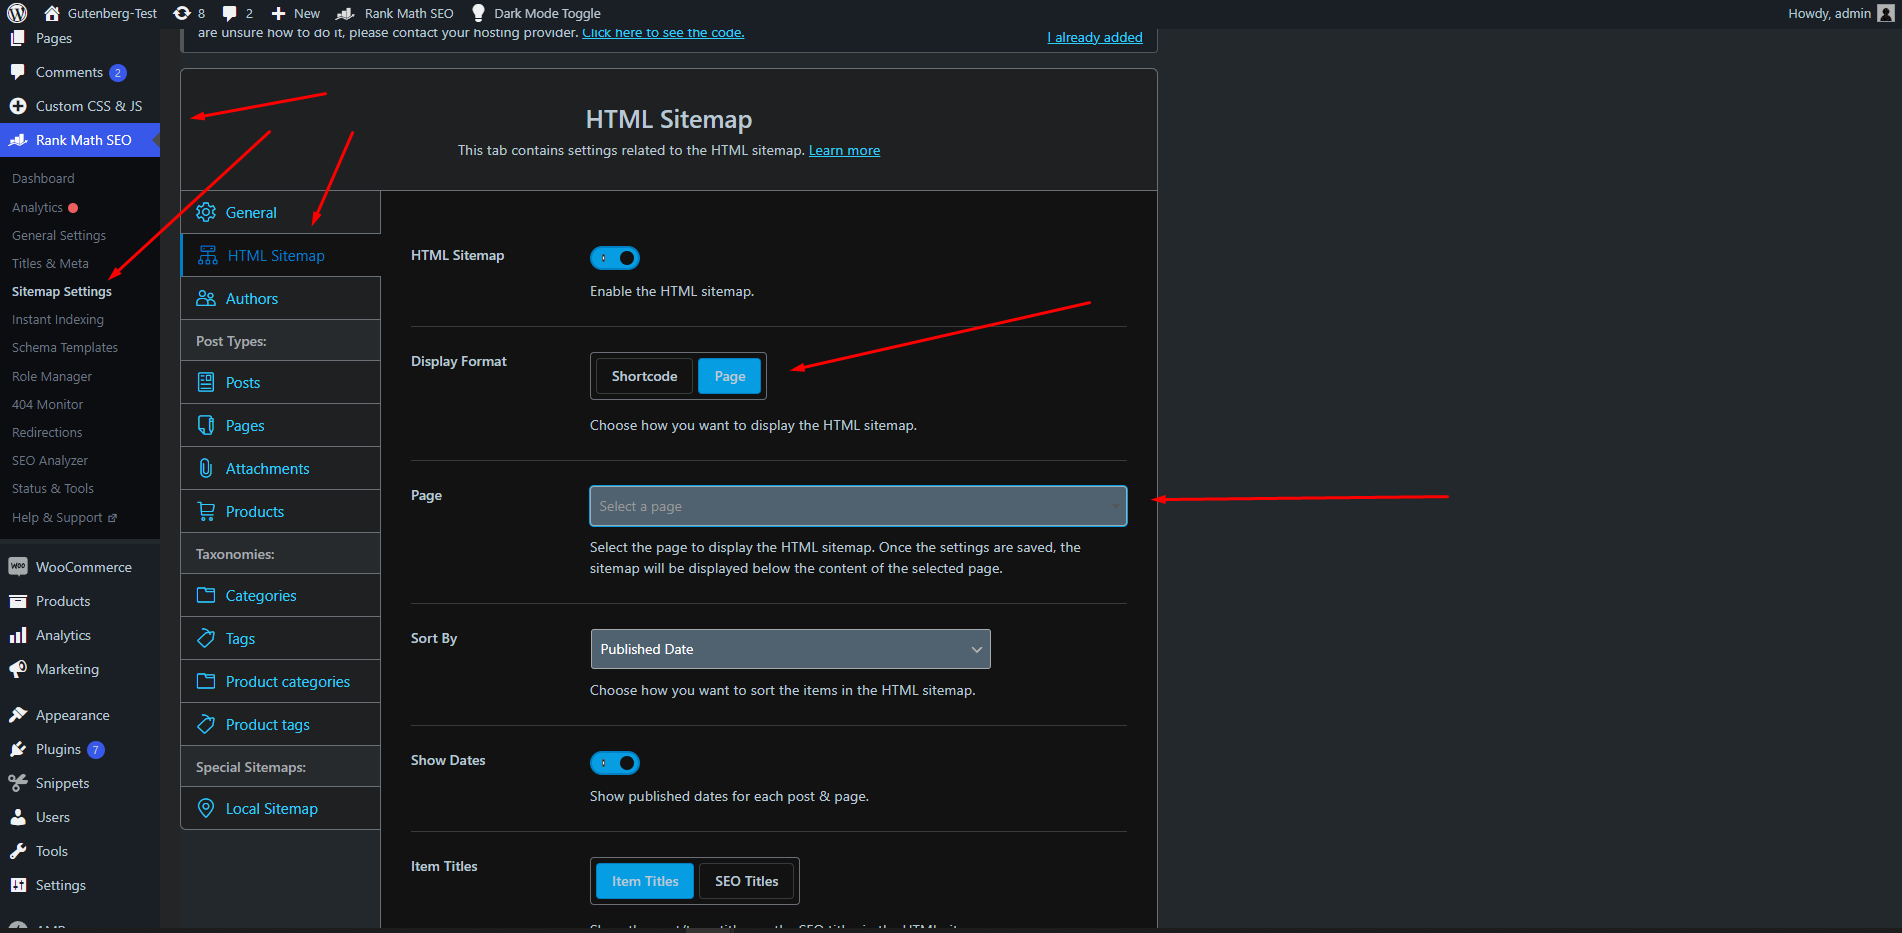Screen dimensions: 1902x933
Task: Click the 'I already added' link
Action: point(1094,37)
